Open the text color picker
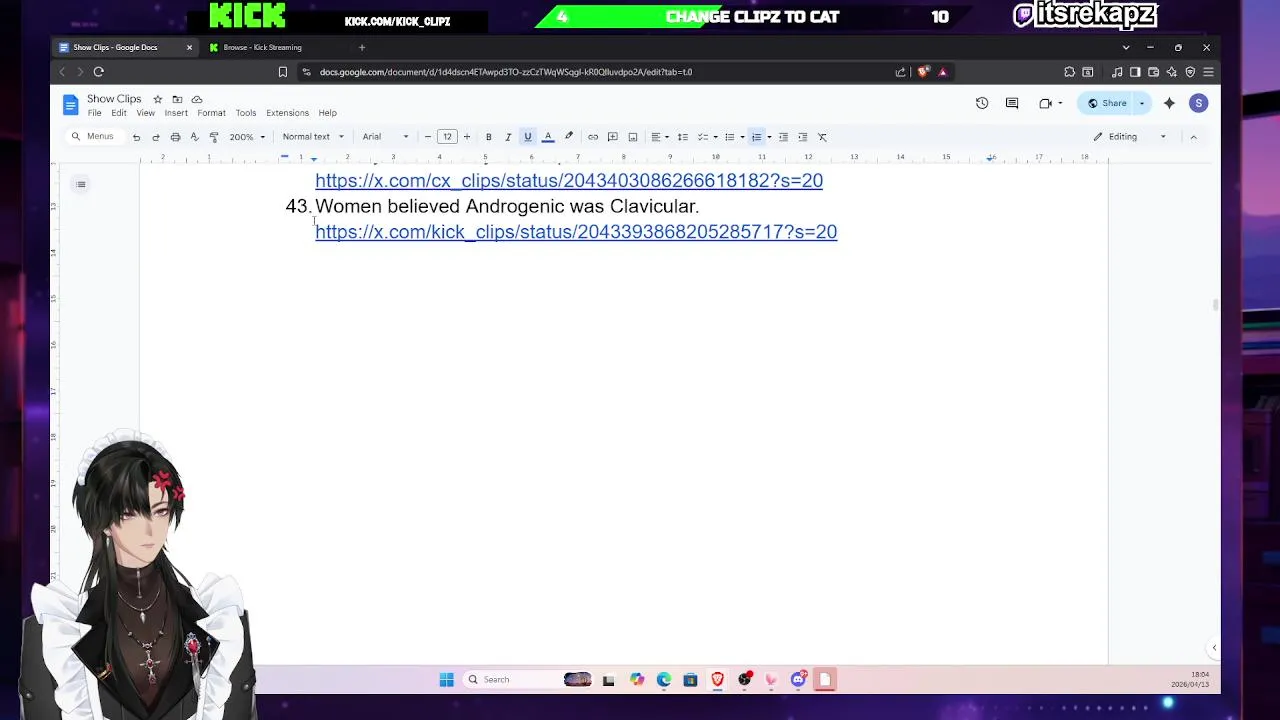The image size is (1280, 720). [x=548, y=137]
